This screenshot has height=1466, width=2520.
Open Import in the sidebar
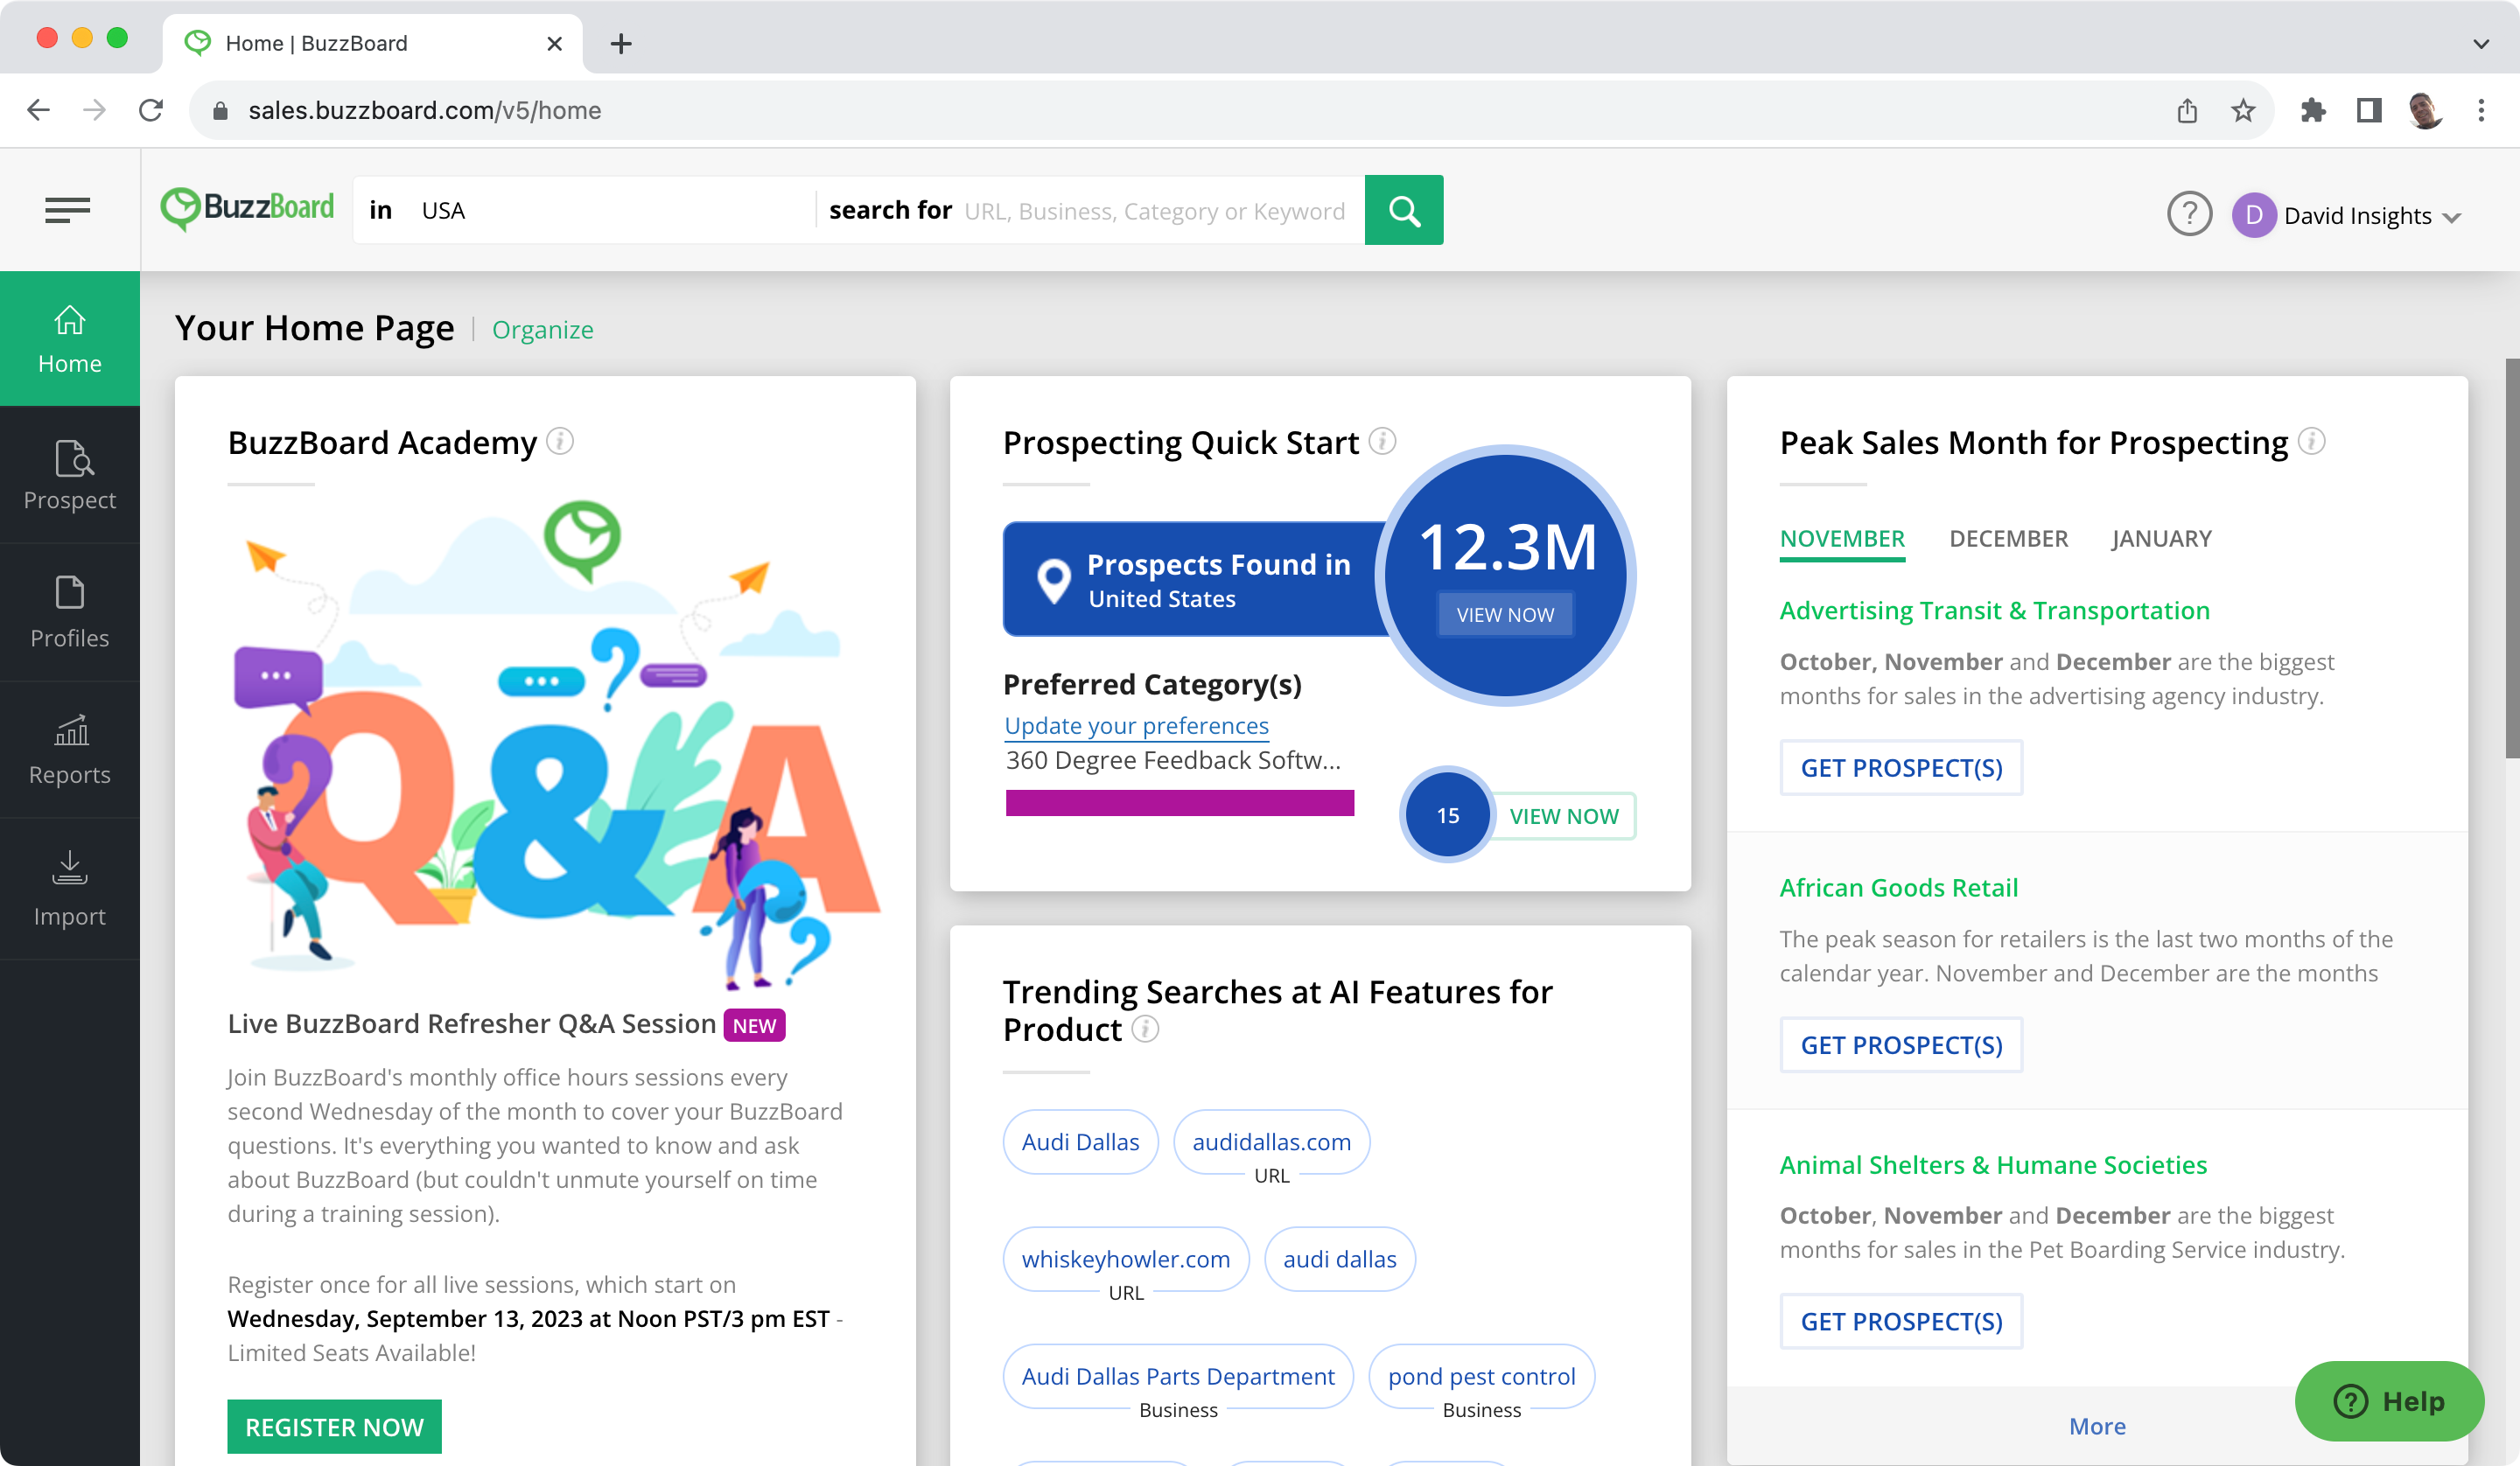(x=70, y=890)
